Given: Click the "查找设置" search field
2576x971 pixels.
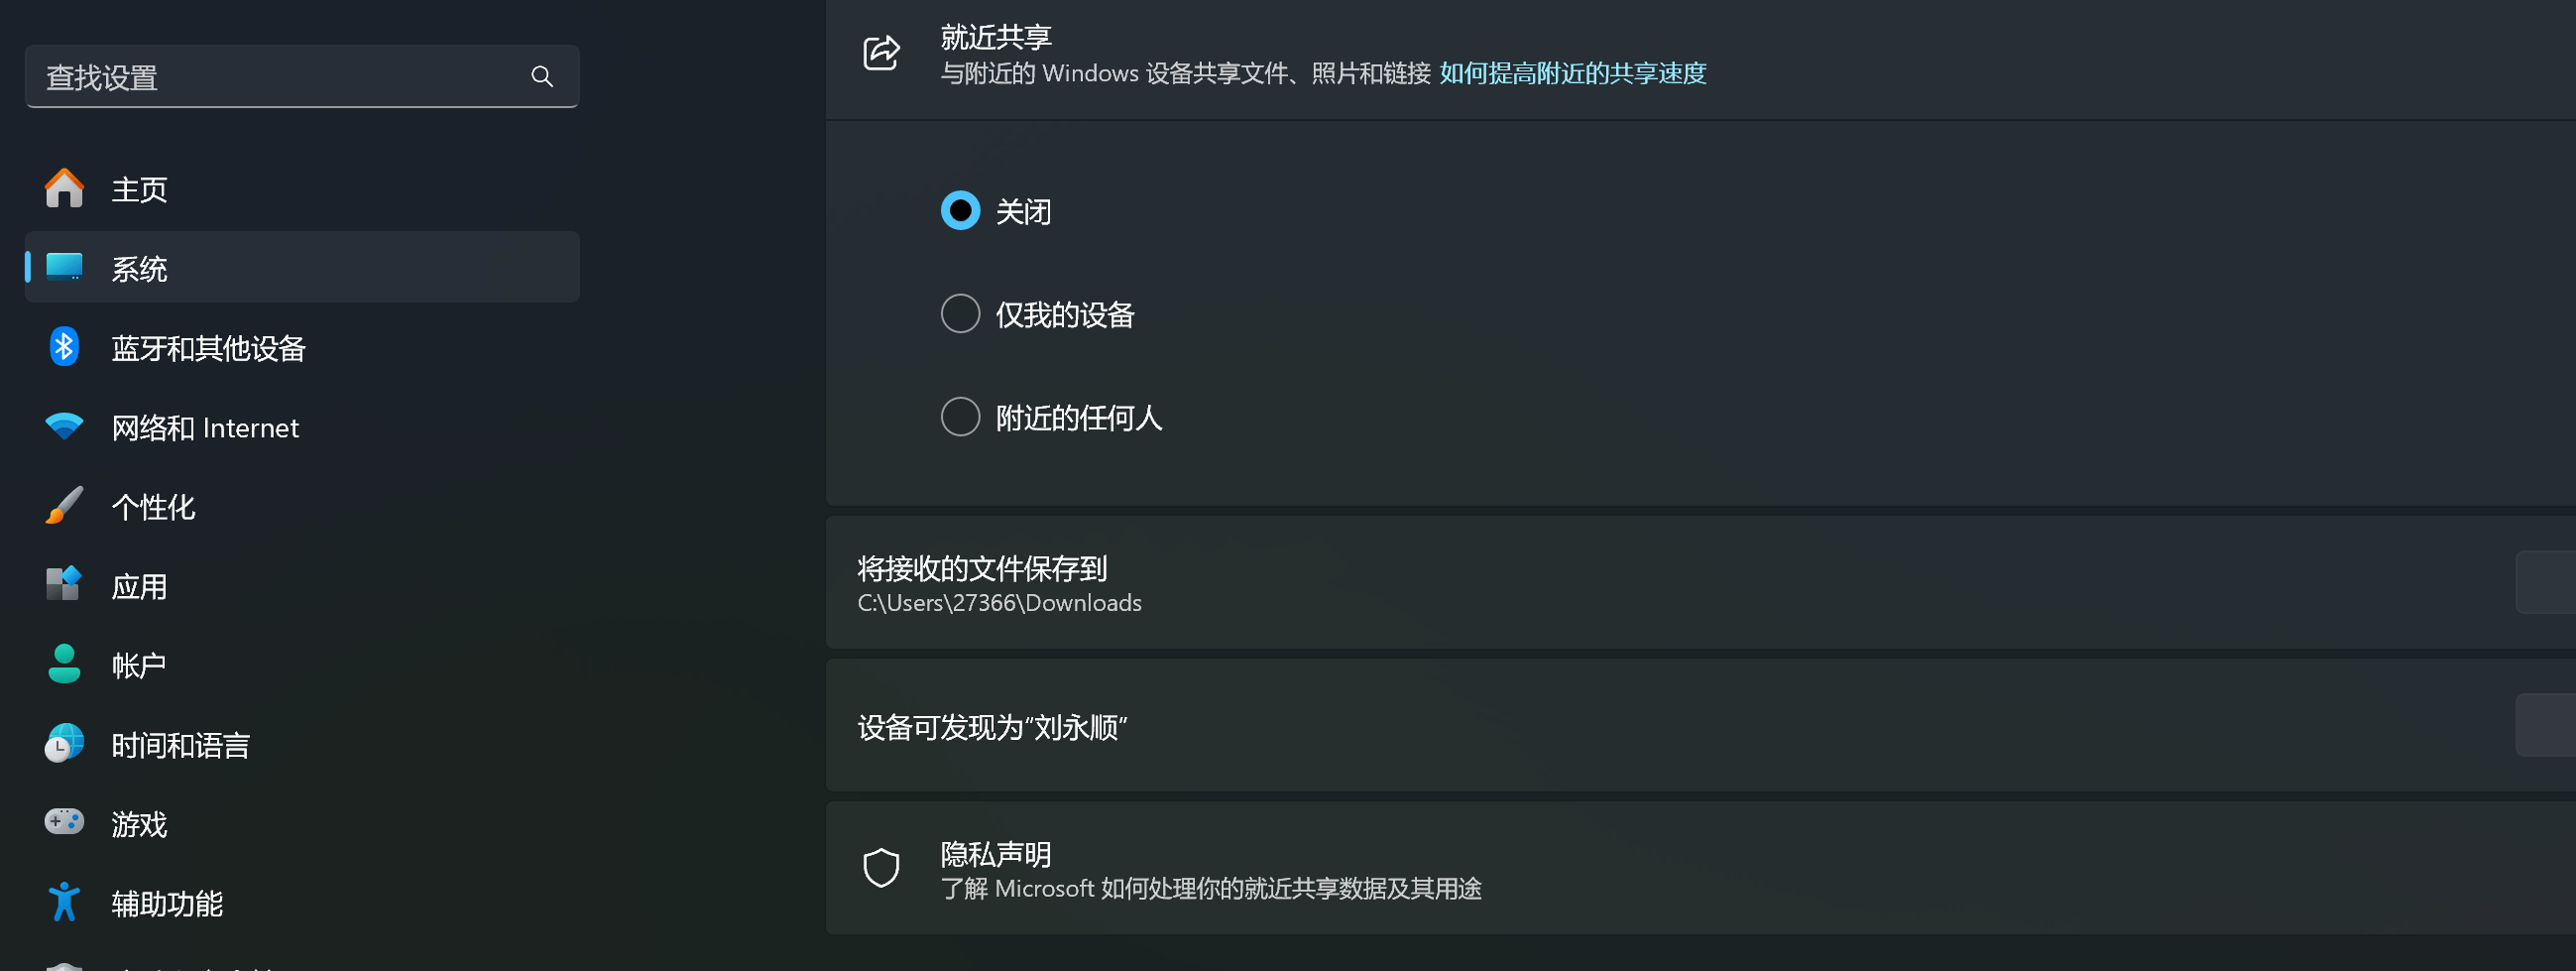Looking at the screenshot, I should pos(280,77).
